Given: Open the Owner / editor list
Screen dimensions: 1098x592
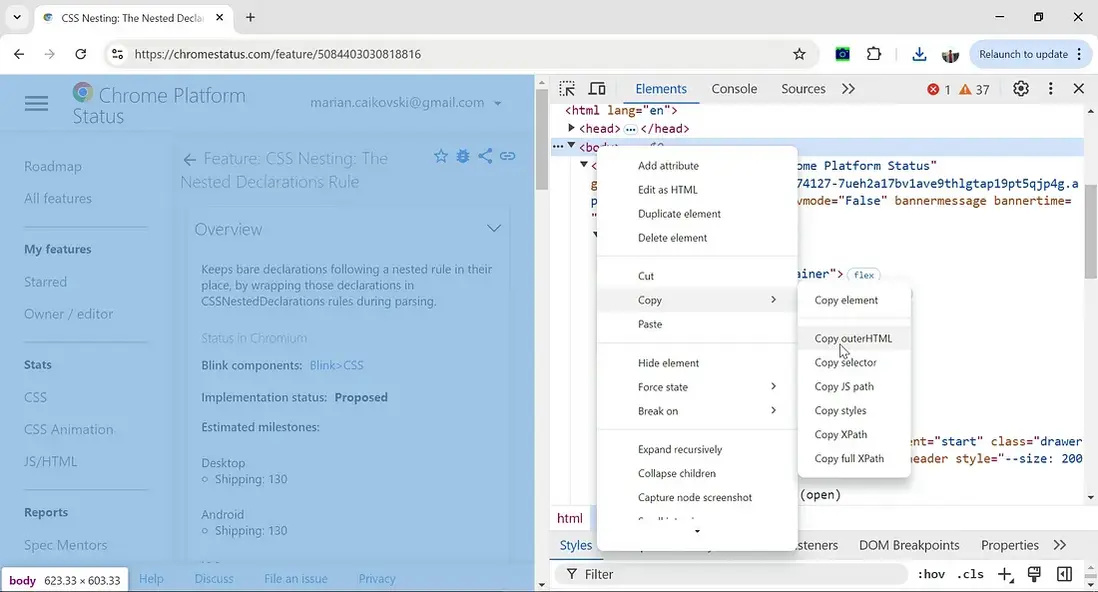Looking at the screenshot, I should [68, 315].
